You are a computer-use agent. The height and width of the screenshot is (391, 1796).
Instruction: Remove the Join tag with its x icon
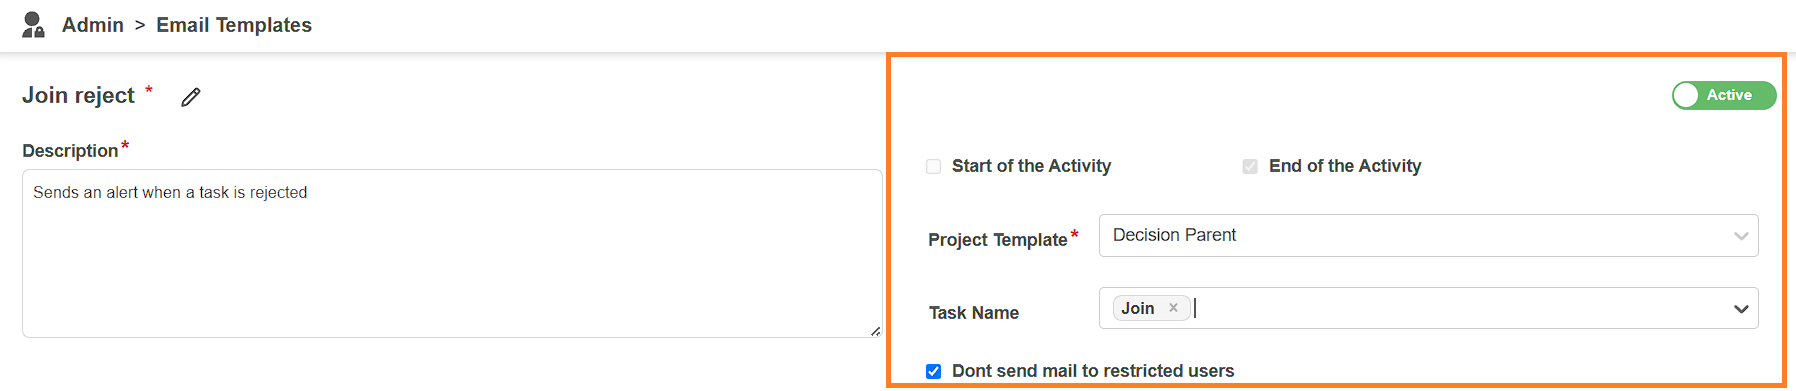1173,308
